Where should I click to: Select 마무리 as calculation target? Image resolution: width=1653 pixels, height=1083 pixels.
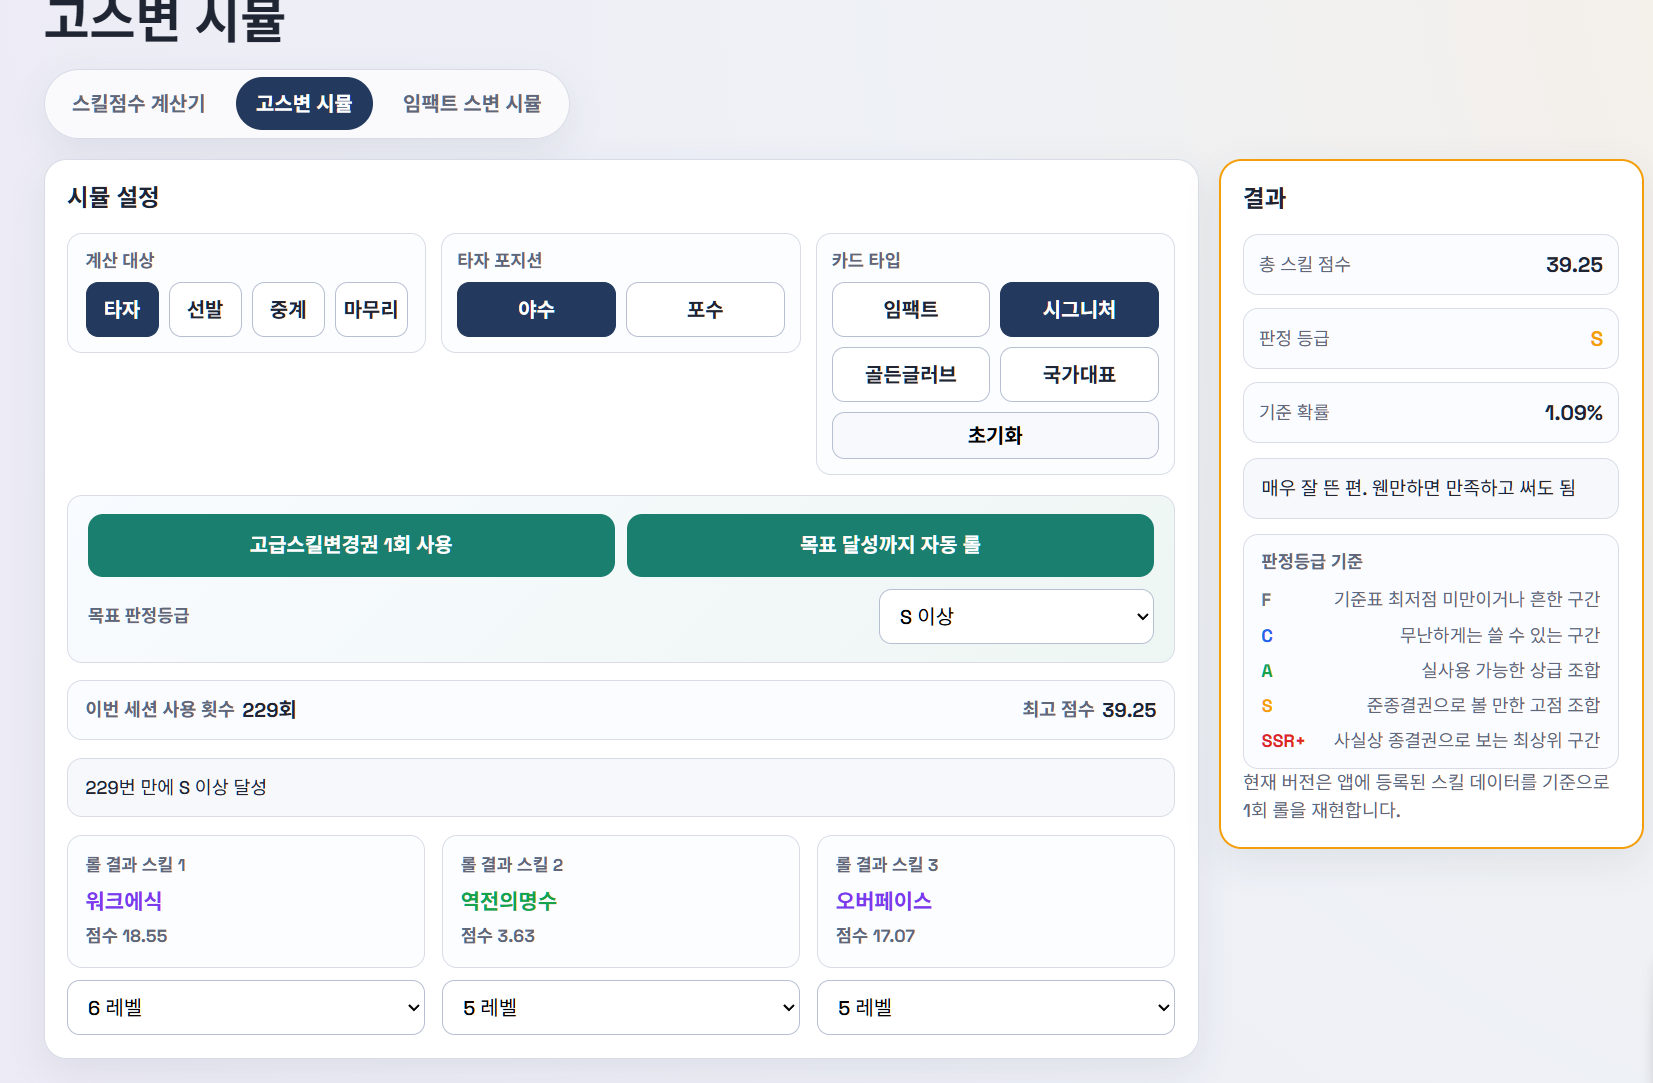371,310
